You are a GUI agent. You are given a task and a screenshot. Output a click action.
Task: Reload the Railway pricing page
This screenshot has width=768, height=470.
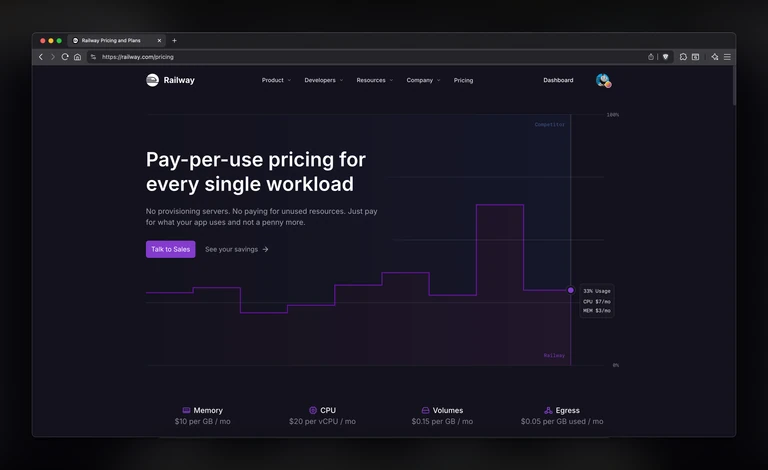65,57
